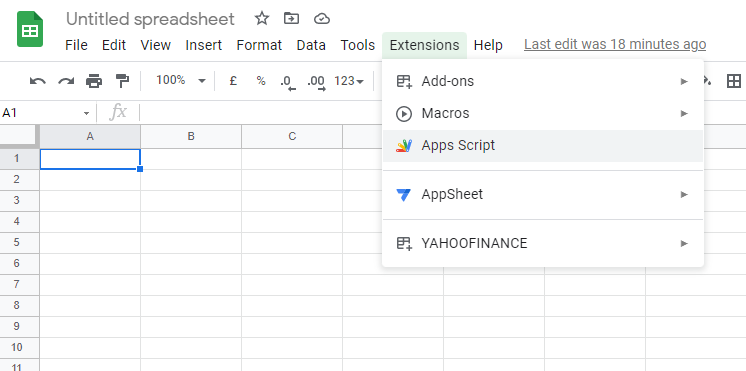Open the File menu
The width and height of the screenshot is (746, 371).
pos(76,45)
